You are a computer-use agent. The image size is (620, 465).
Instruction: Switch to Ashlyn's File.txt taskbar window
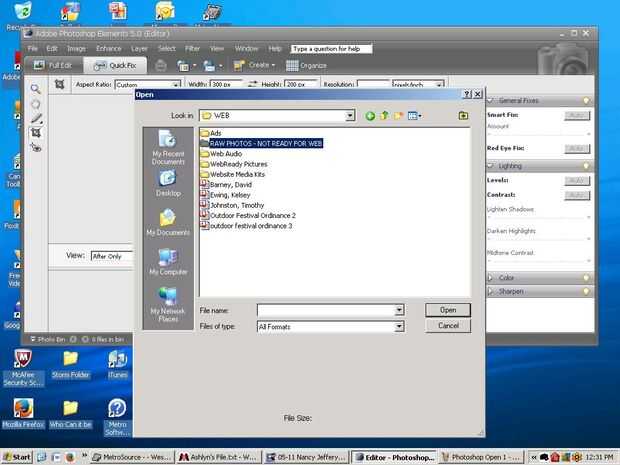click(218, 457)
